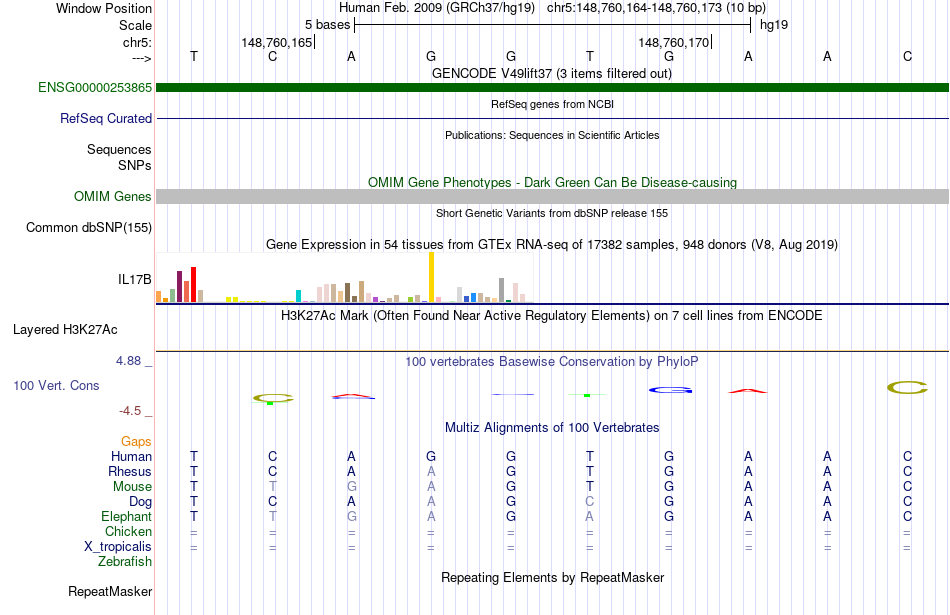The image size is (950, 615).
Task: Select the Mouse species label
Action: click(x=132, y=487)
